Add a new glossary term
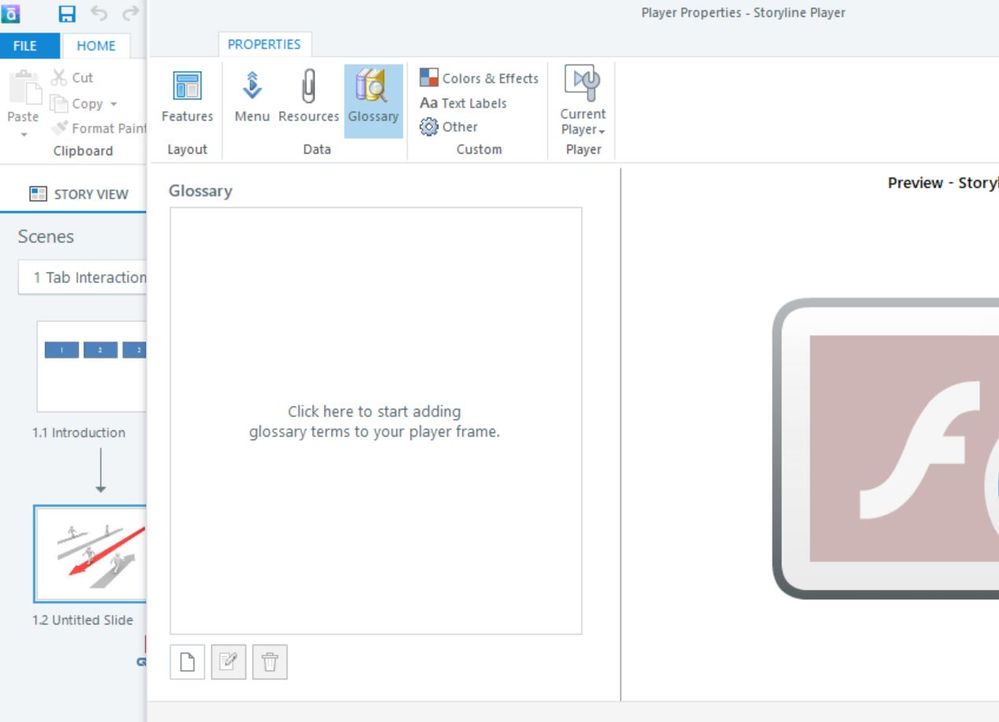The width and height of the screenshot is (999, 722). [187, 662]
